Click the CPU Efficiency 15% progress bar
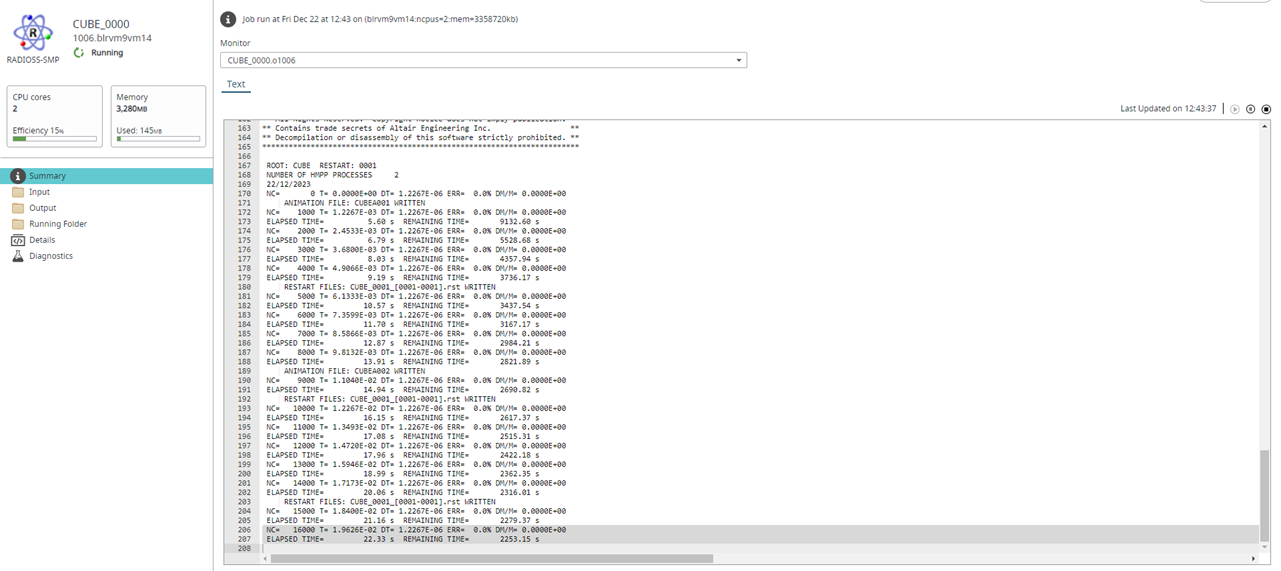The width and height of the screenshot is (1281, 571). [54, 139]
